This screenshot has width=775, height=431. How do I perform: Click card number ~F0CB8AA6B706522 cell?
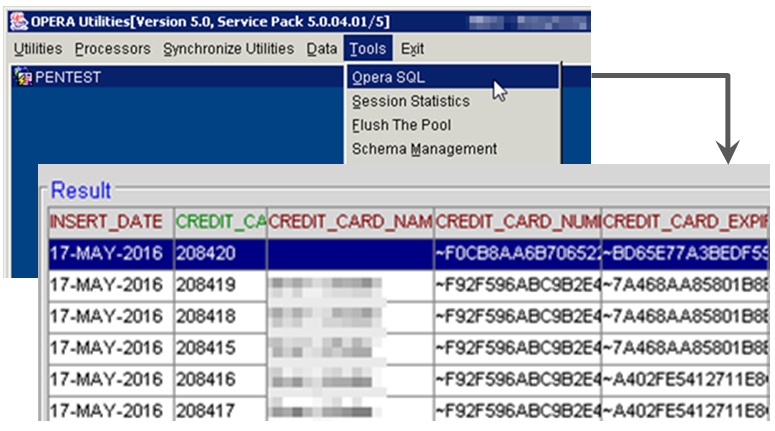coord(518,254)
